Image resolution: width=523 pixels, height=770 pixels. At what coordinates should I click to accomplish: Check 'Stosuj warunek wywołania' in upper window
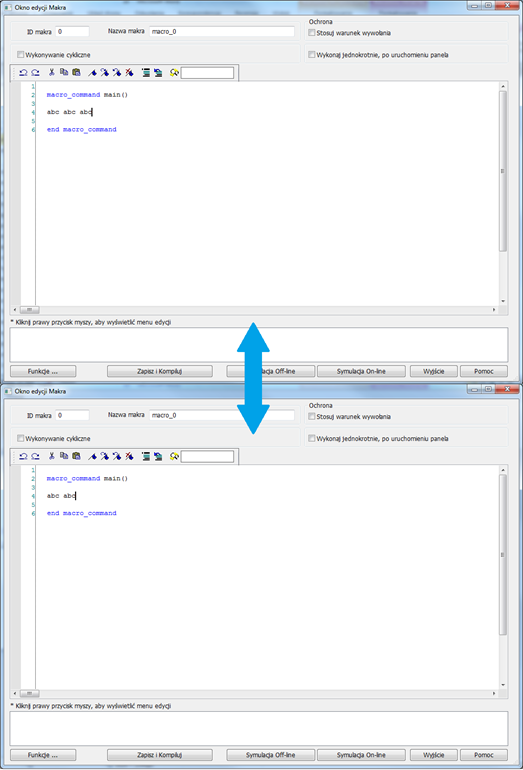(311, 32)
